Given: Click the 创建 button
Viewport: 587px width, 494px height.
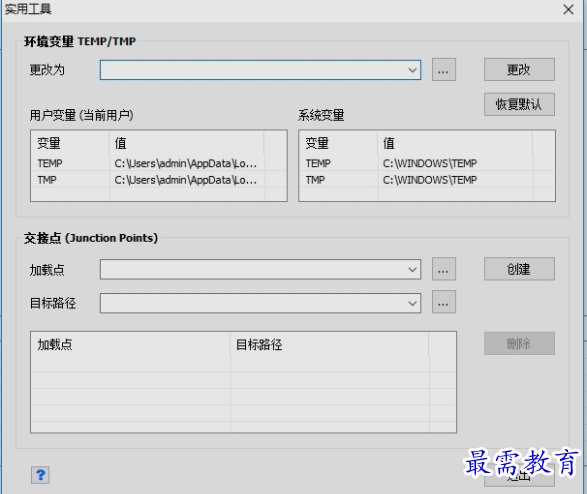Looking at the screenshot, I should 519,269.
